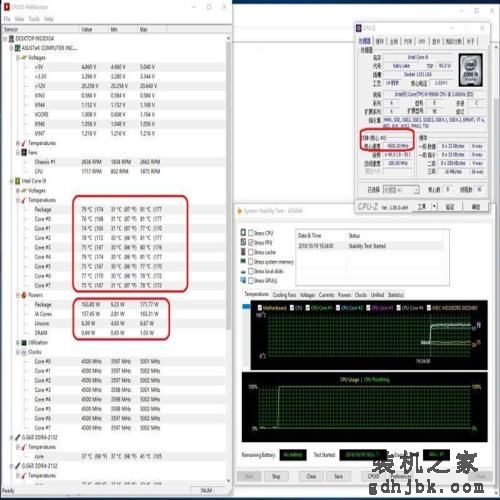Select the Uncore power row

click(113, 323)
